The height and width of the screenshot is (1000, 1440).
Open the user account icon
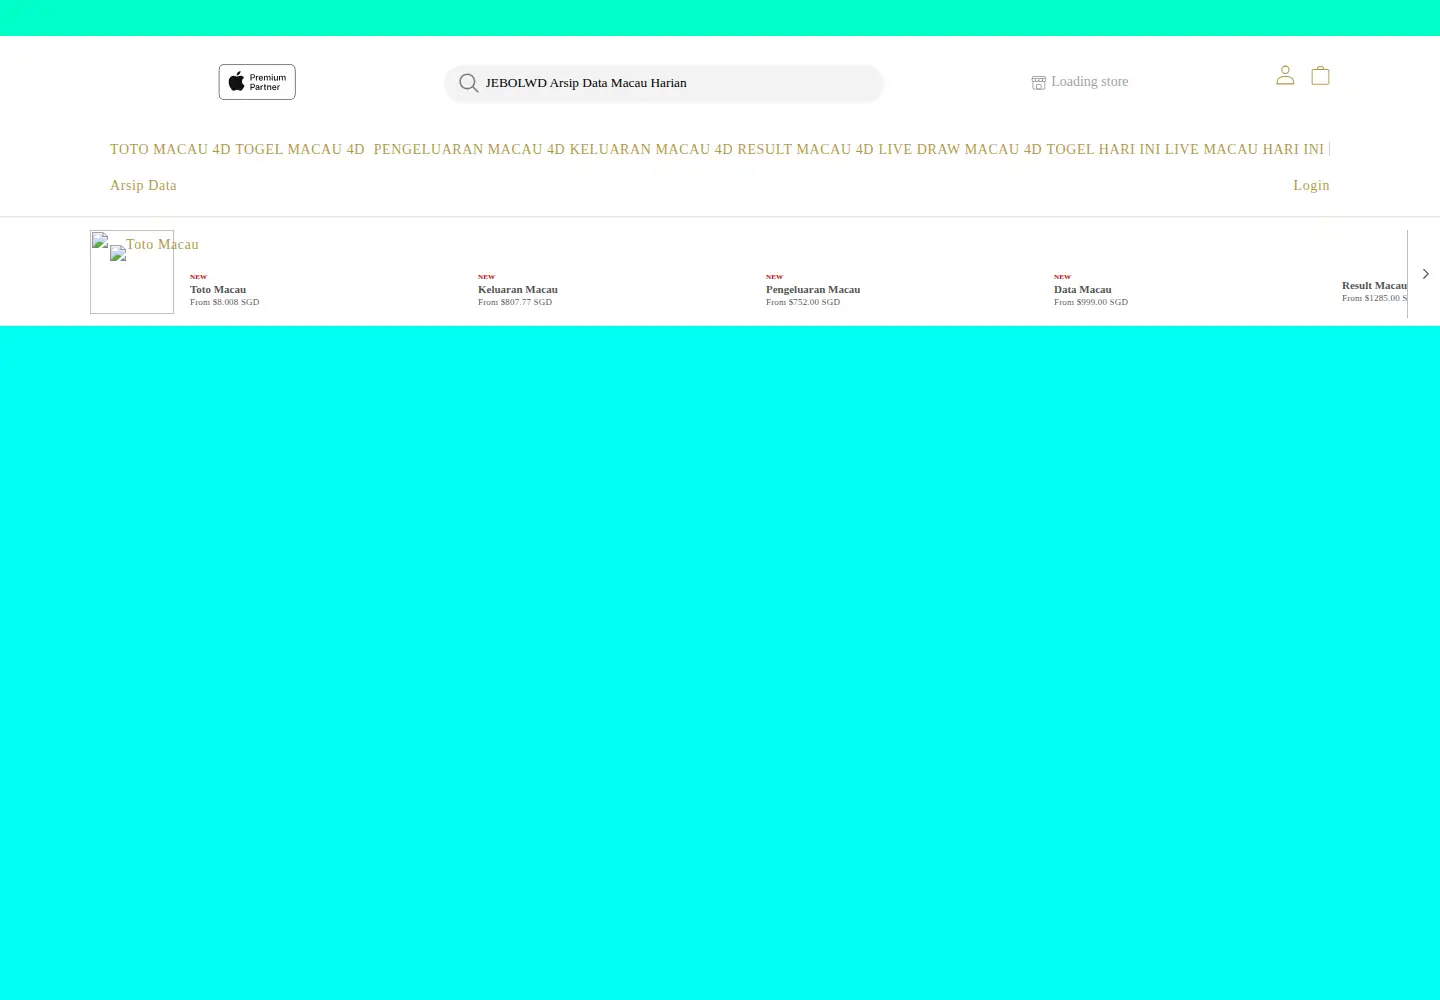1285,75
